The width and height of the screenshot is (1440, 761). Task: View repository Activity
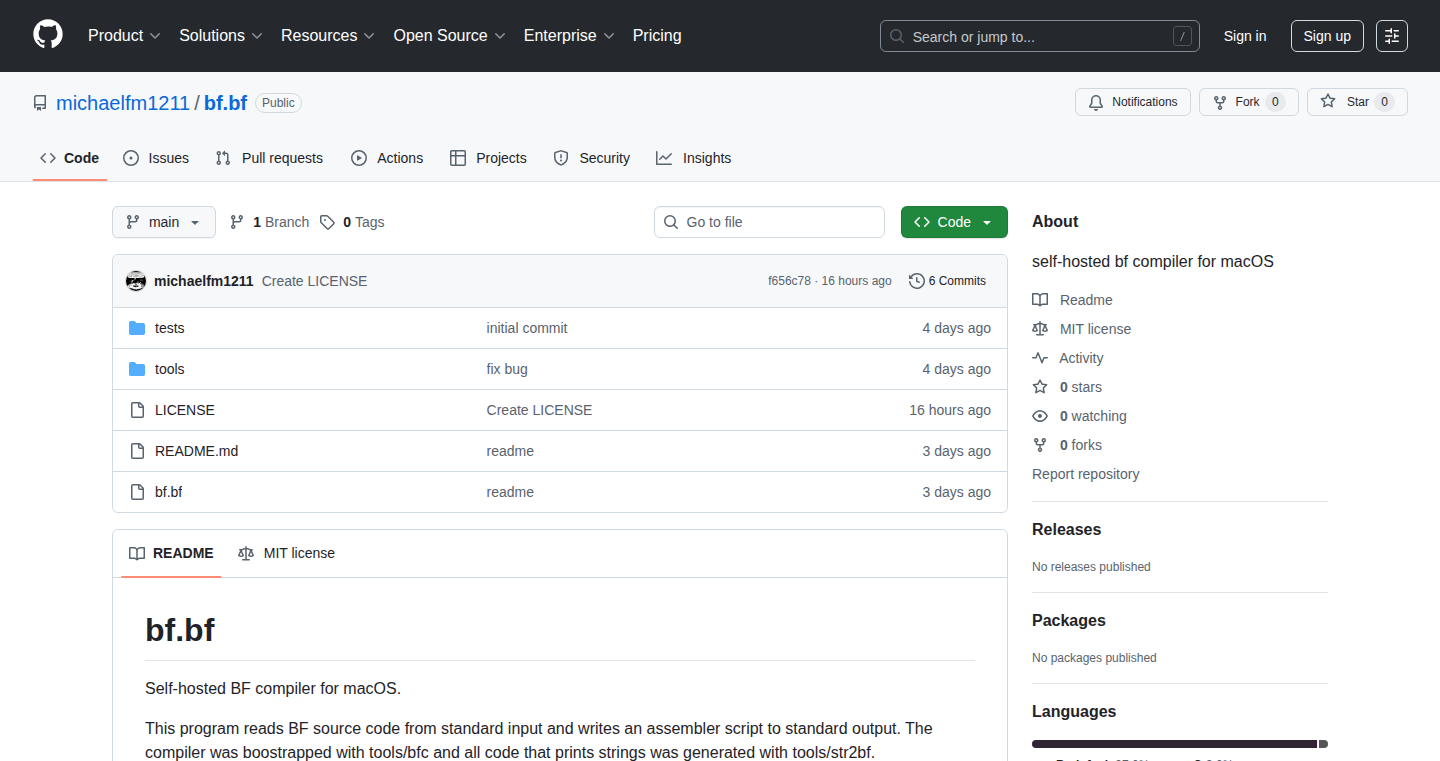(x=1068, y=358)
